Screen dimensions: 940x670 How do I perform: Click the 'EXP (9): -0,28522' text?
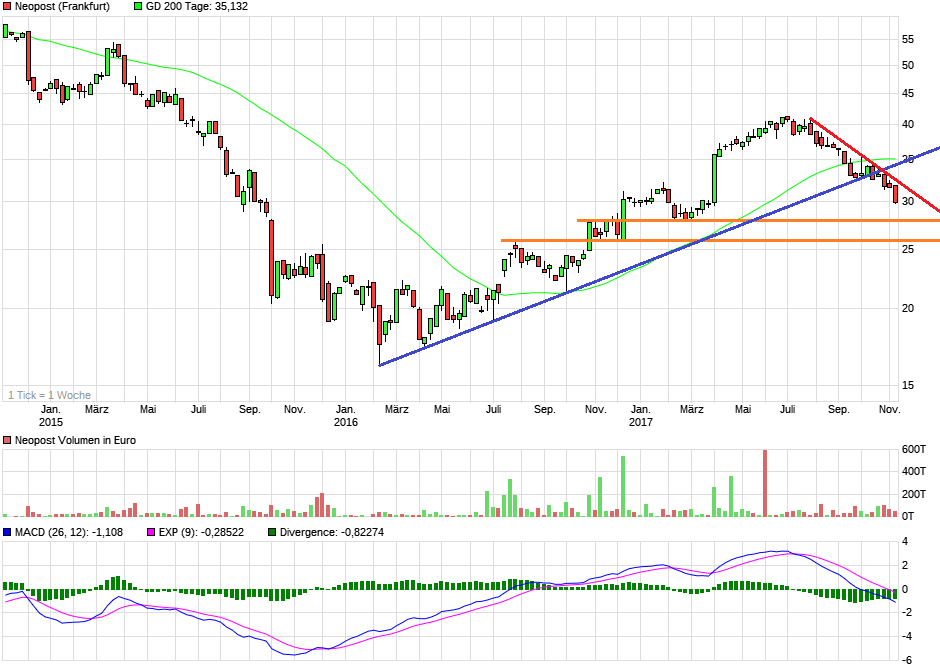pos(201,532)
